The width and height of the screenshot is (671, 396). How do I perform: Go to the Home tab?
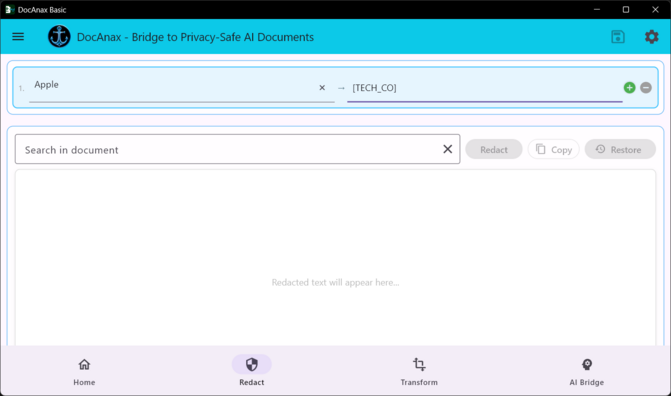84,371
